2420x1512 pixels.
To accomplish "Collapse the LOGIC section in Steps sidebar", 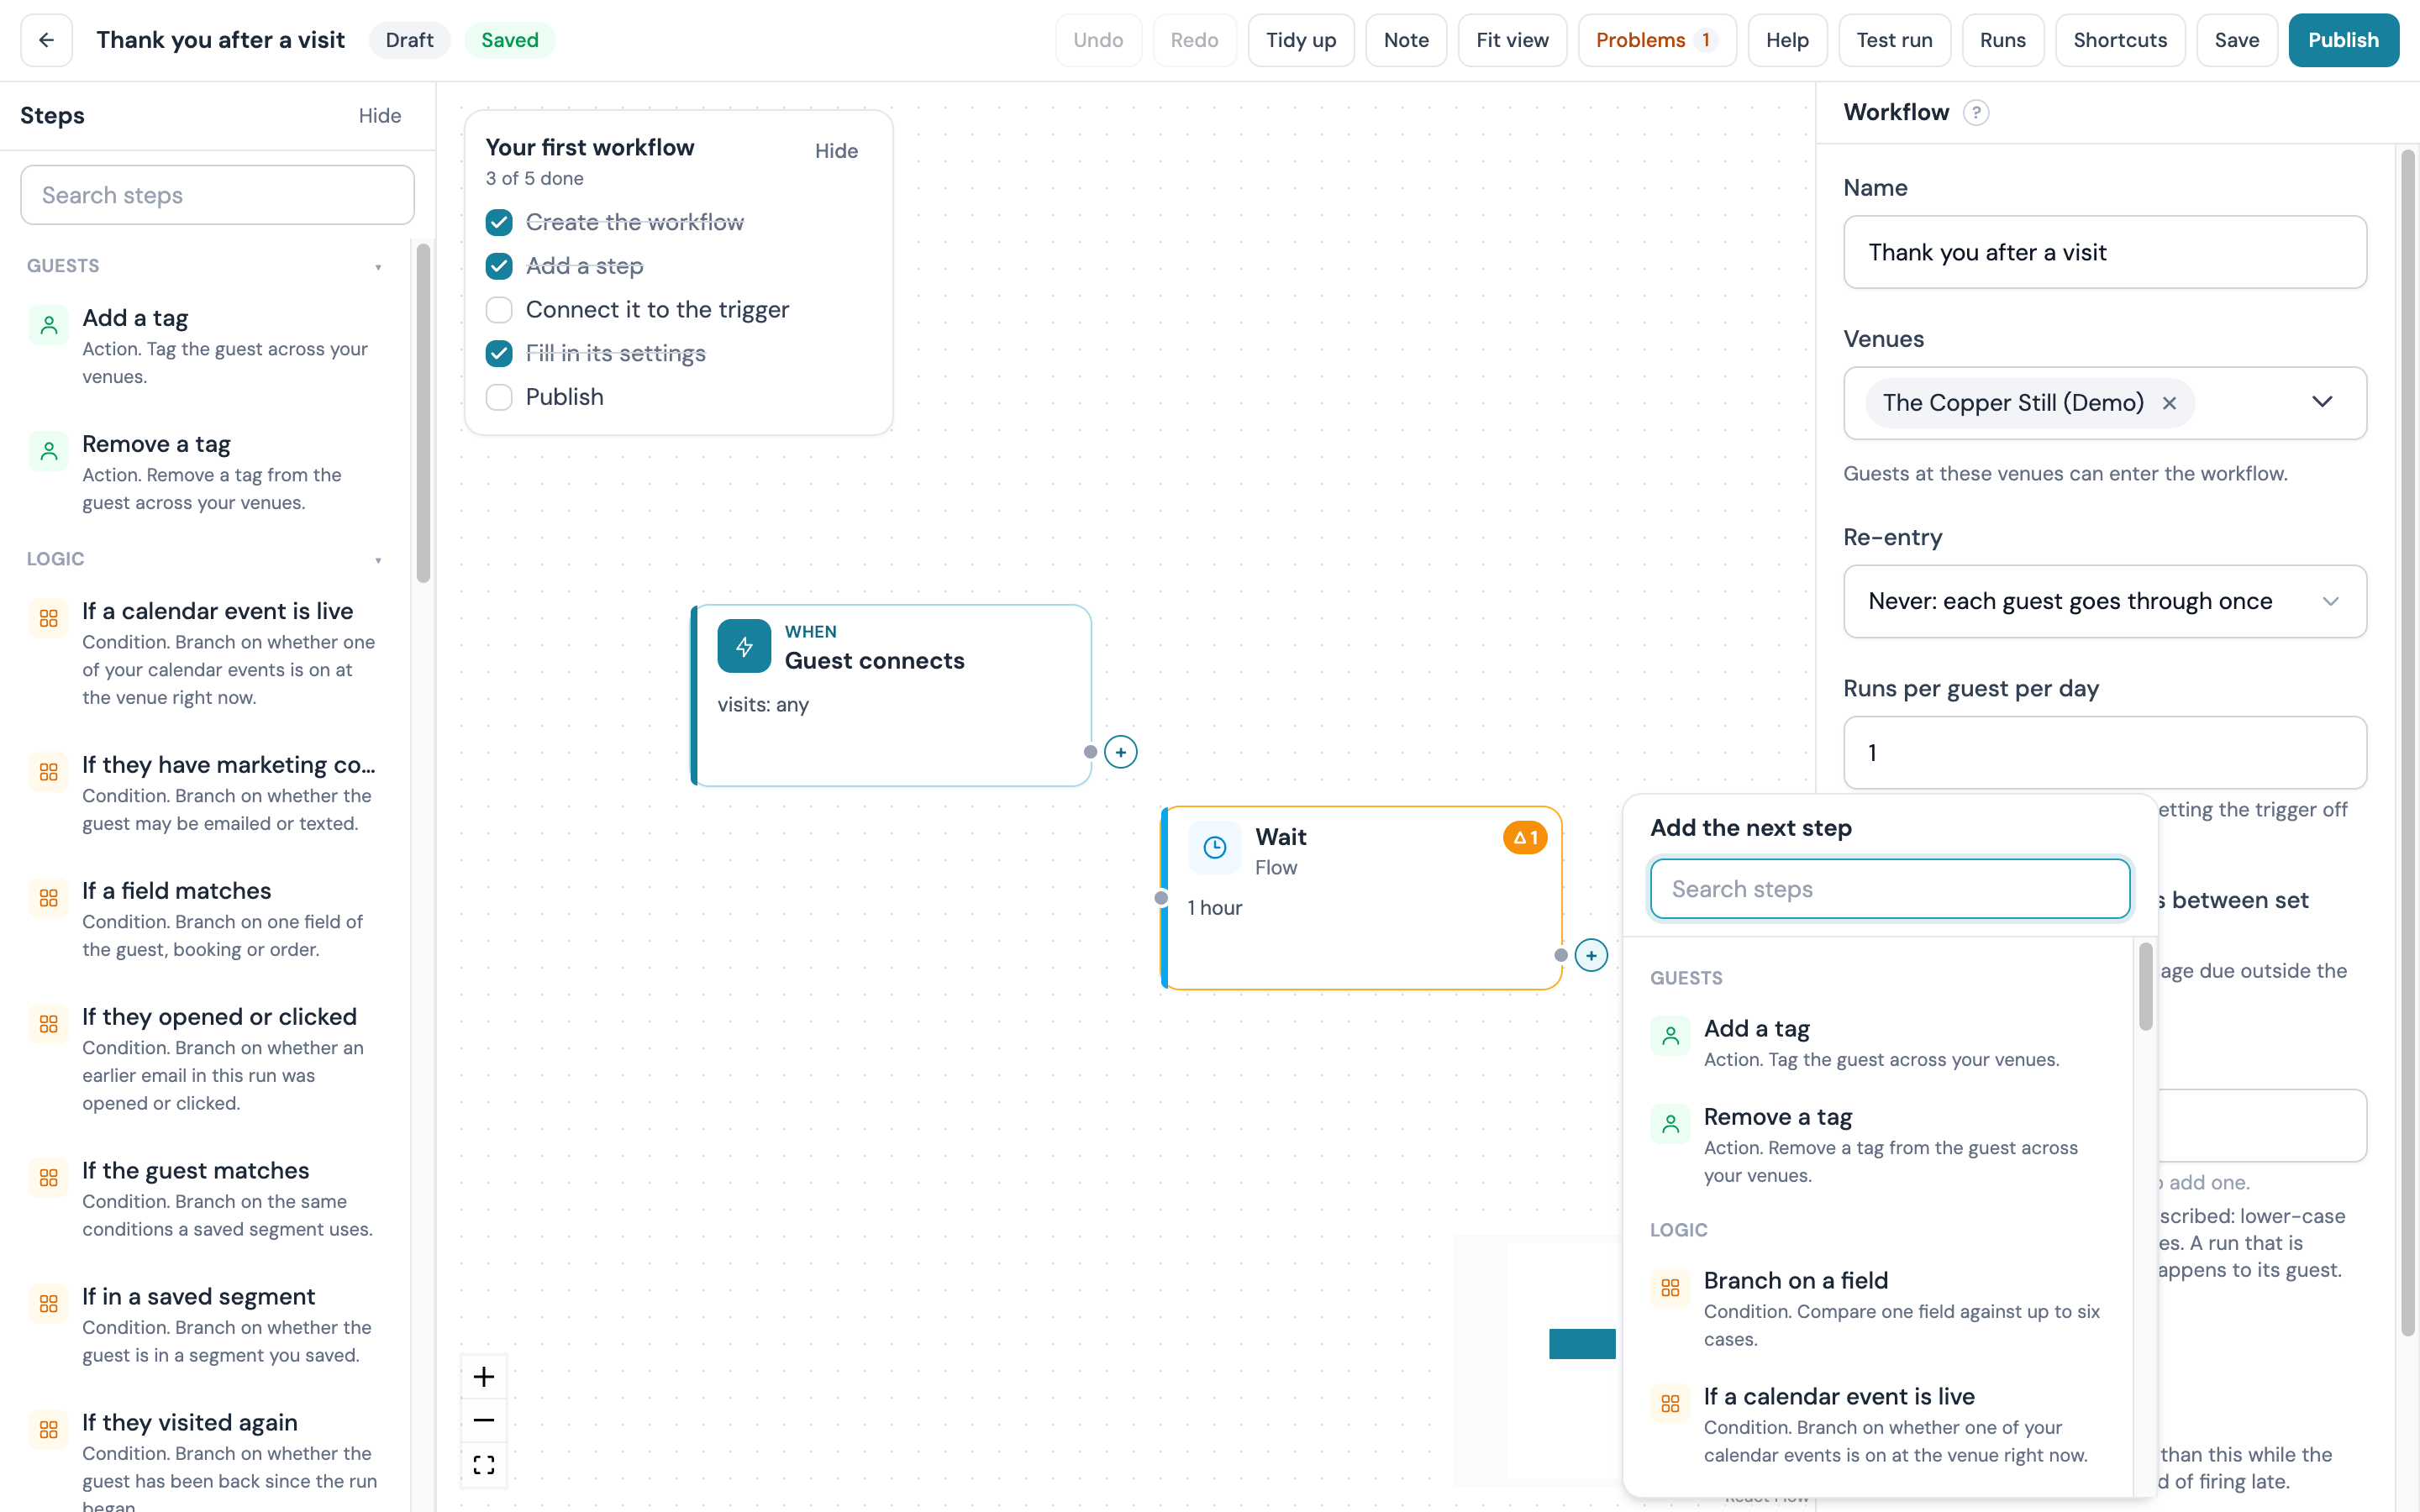I will pos(378,560).
